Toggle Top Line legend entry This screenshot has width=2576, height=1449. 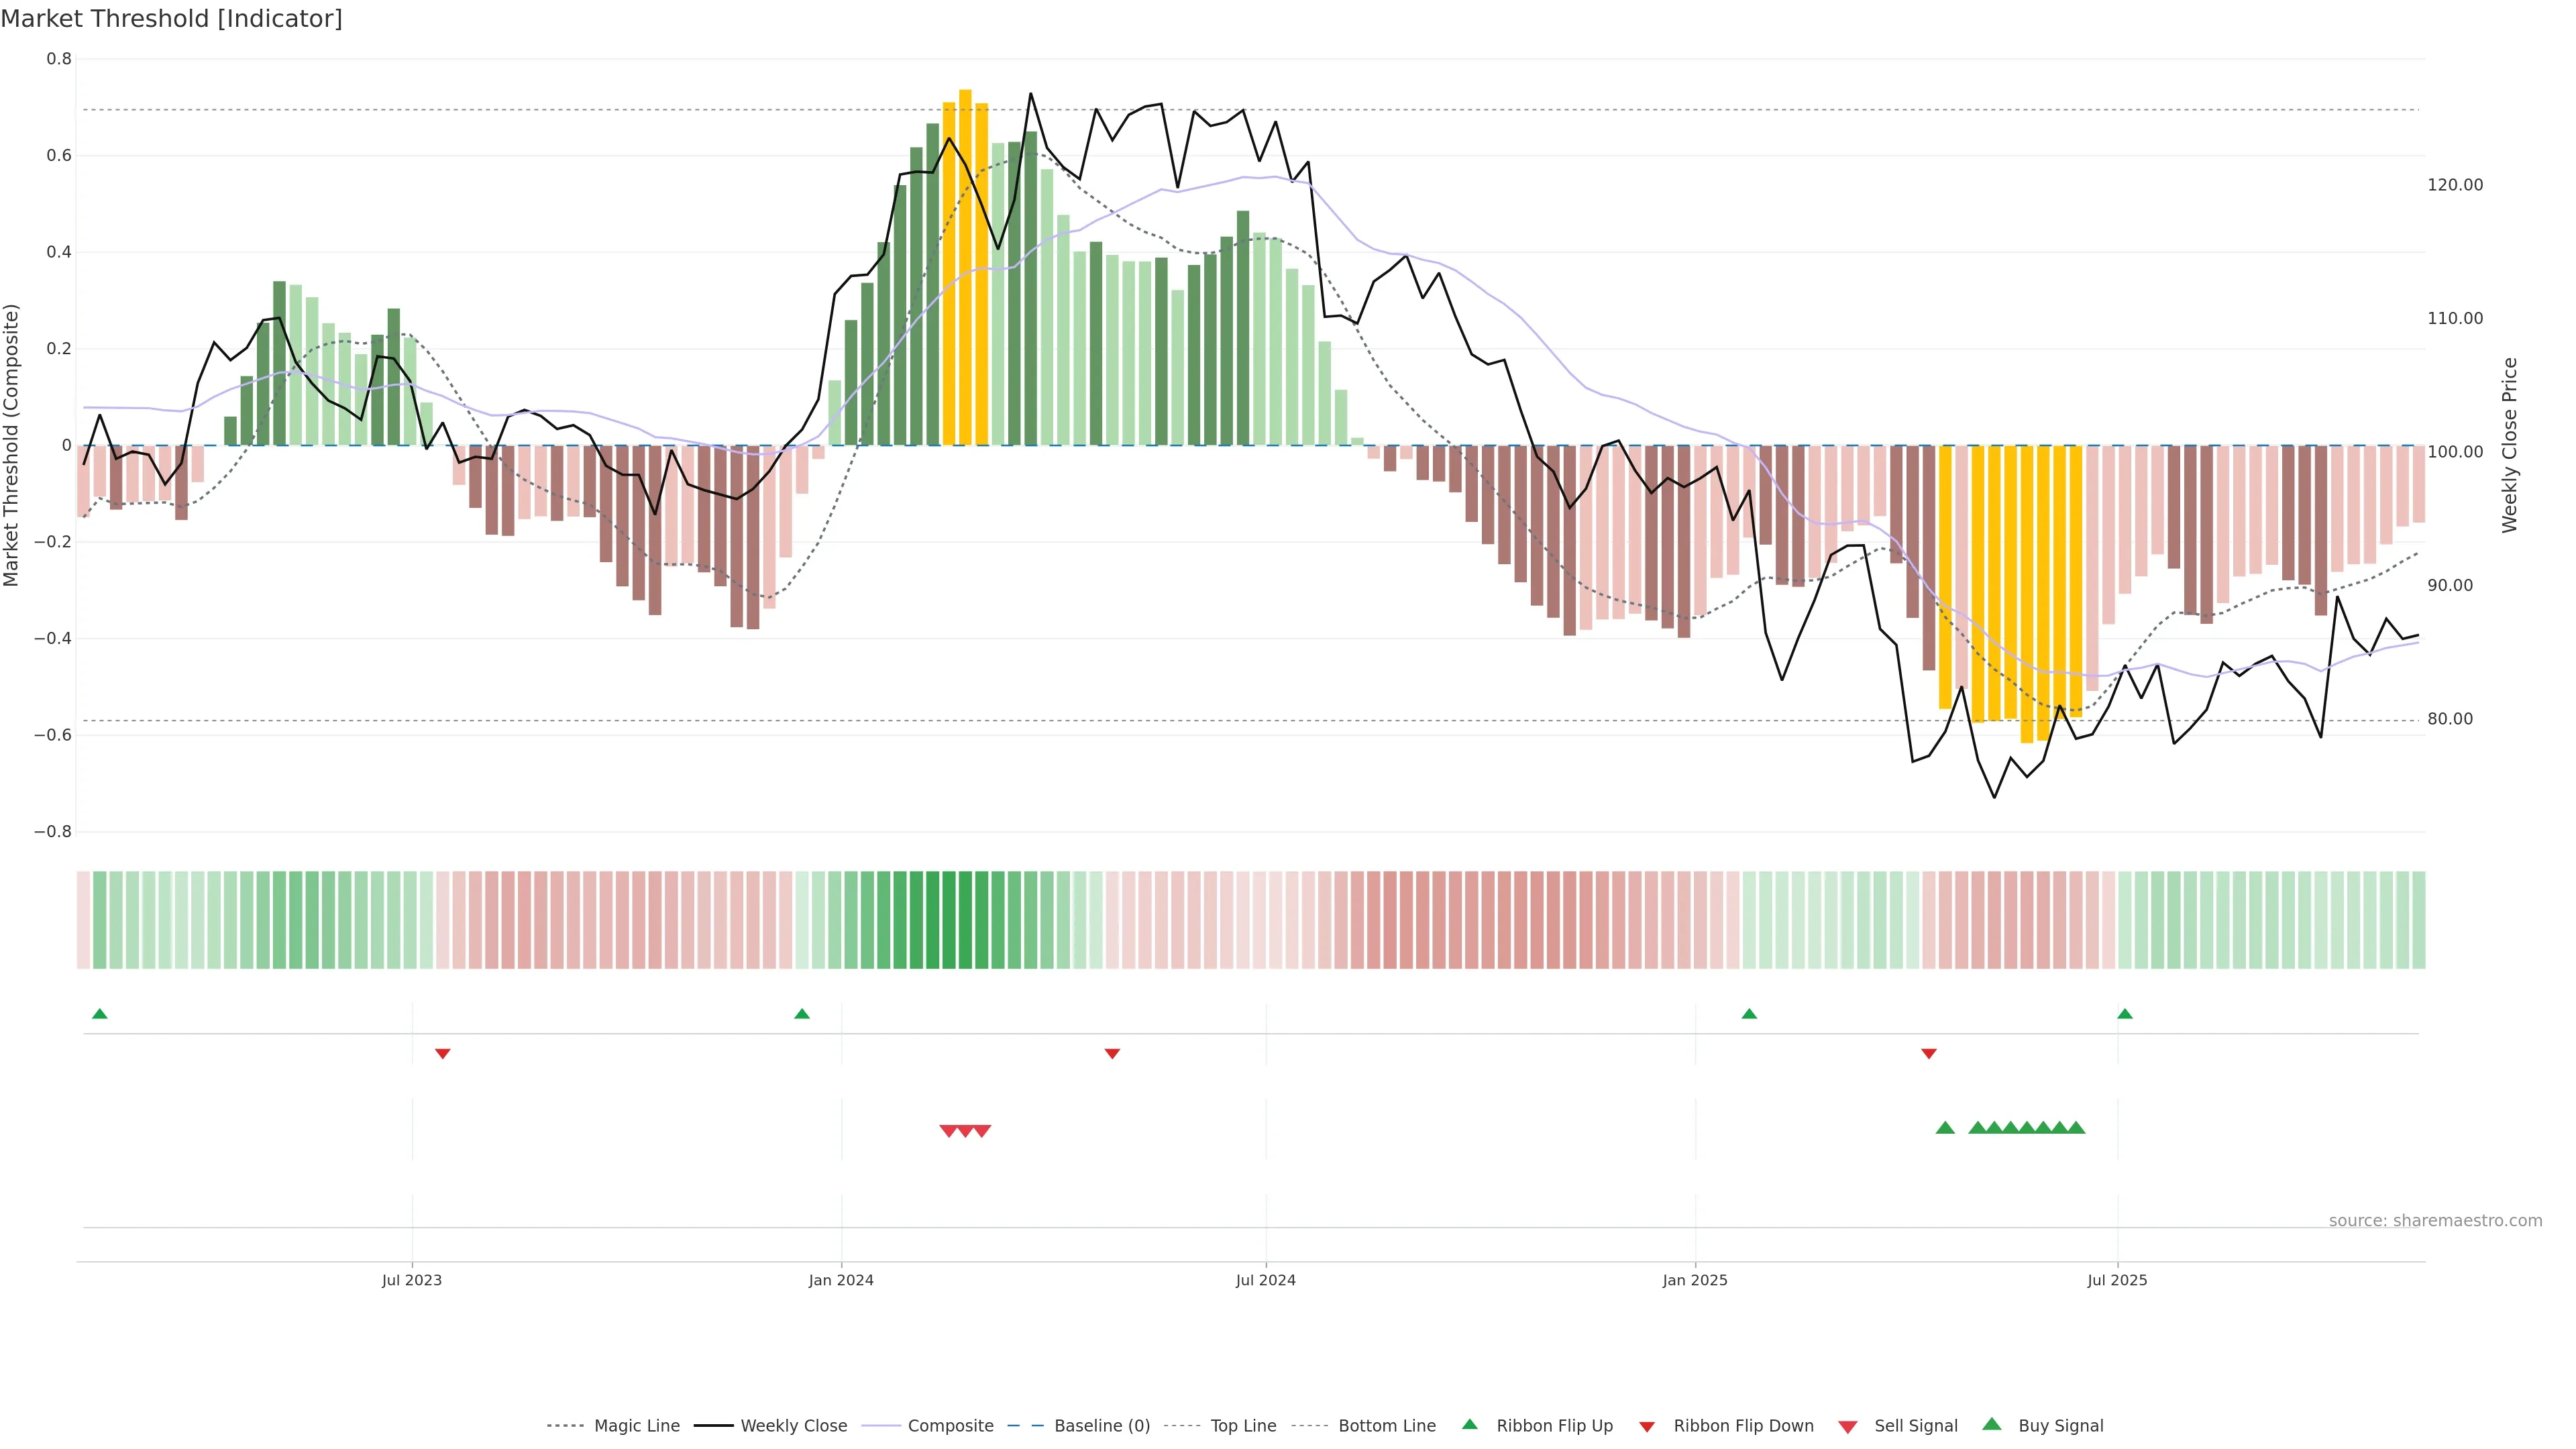(1243, 1426)
